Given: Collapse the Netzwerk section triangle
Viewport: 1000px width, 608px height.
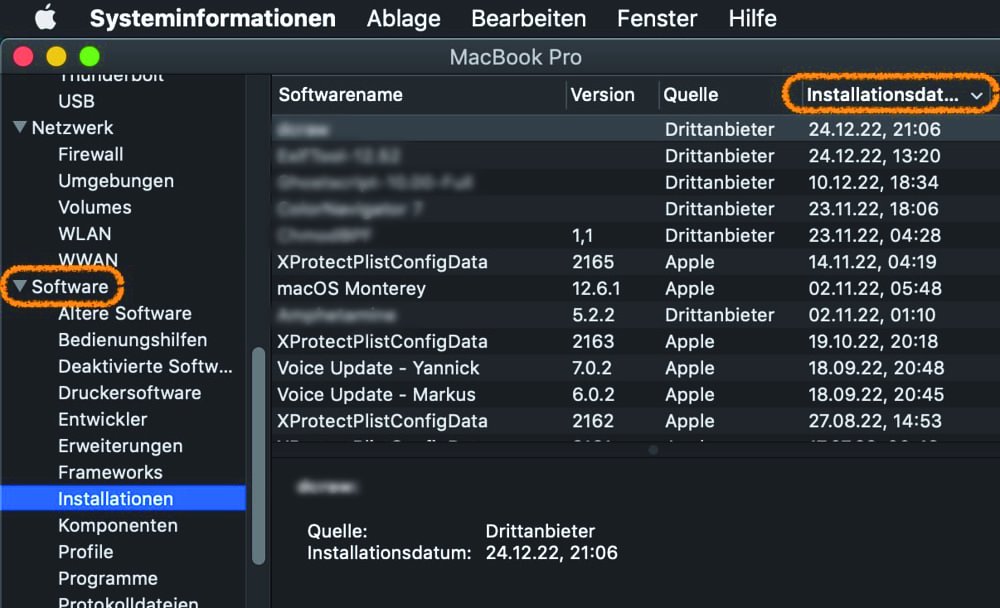Looking at the screenshot, I should click(19, 128).
